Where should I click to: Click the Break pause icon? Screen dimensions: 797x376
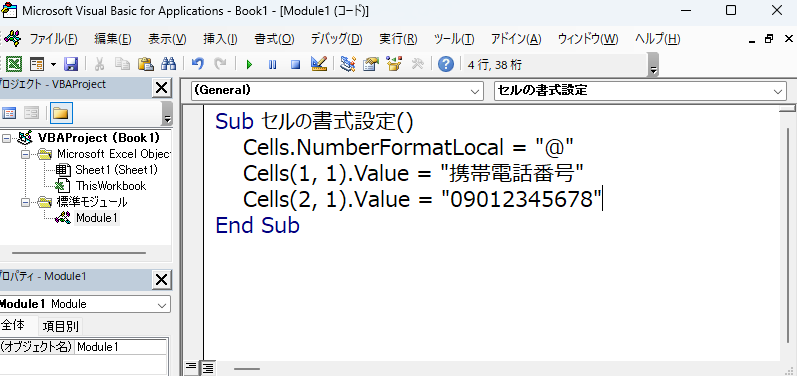coord(272,65)
